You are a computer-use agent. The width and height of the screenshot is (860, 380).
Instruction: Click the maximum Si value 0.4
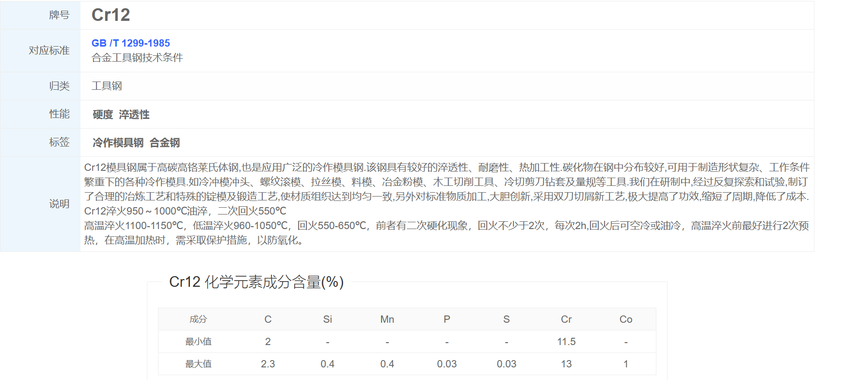click(x=327, y=364)
